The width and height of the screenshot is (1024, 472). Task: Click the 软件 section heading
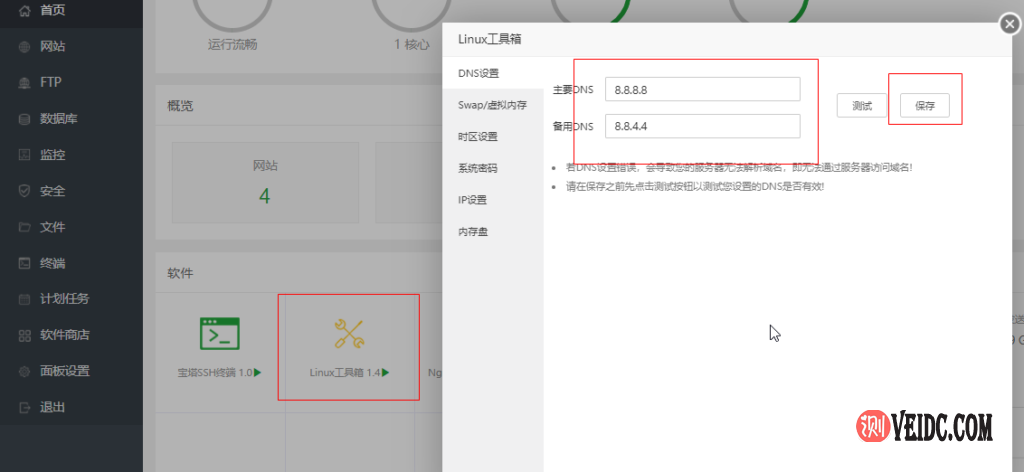click(x=180, y=274)
